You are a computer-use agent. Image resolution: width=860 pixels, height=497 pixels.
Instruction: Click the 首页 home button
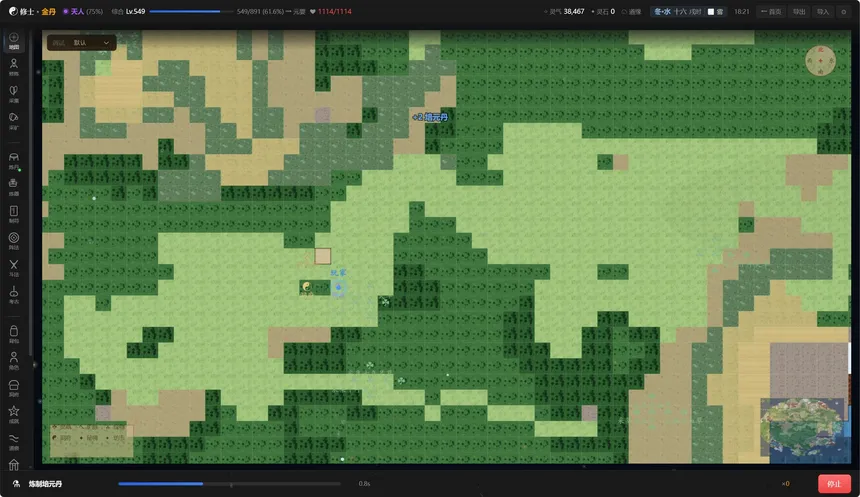point(771,12)
